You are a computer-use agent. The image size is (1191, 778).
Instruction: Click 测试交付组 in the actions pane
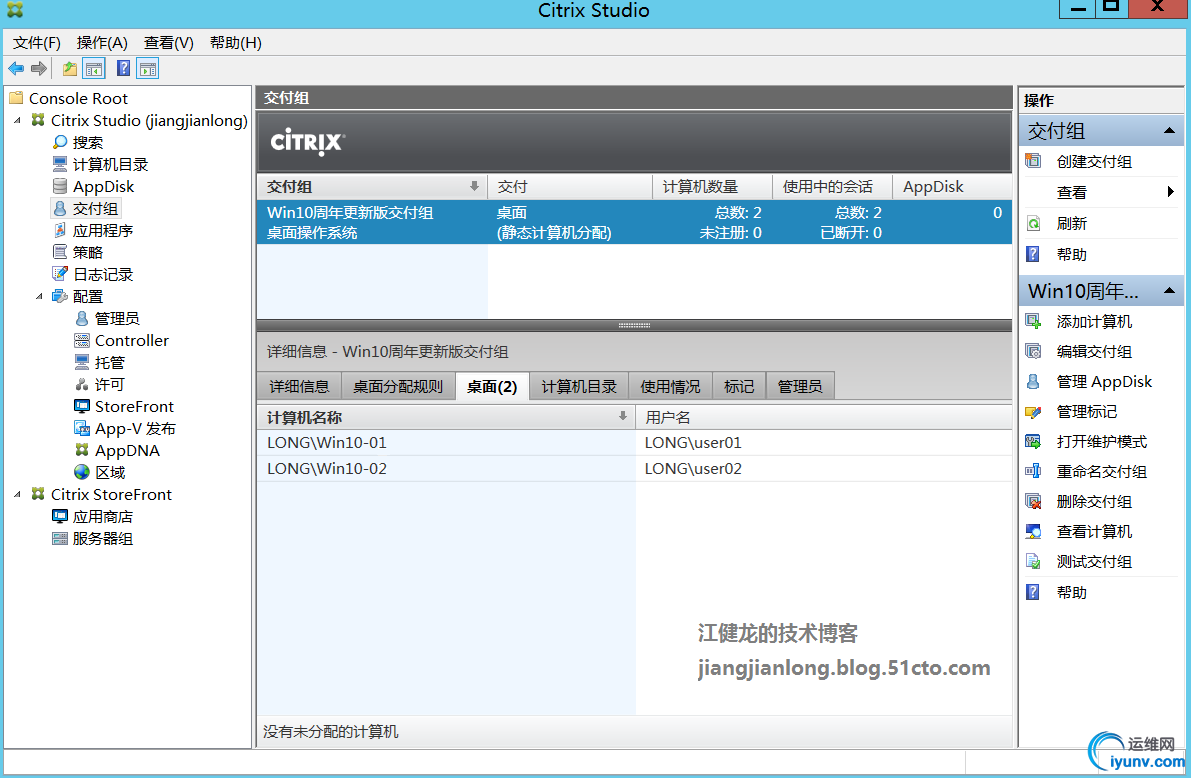[1094, 561]
